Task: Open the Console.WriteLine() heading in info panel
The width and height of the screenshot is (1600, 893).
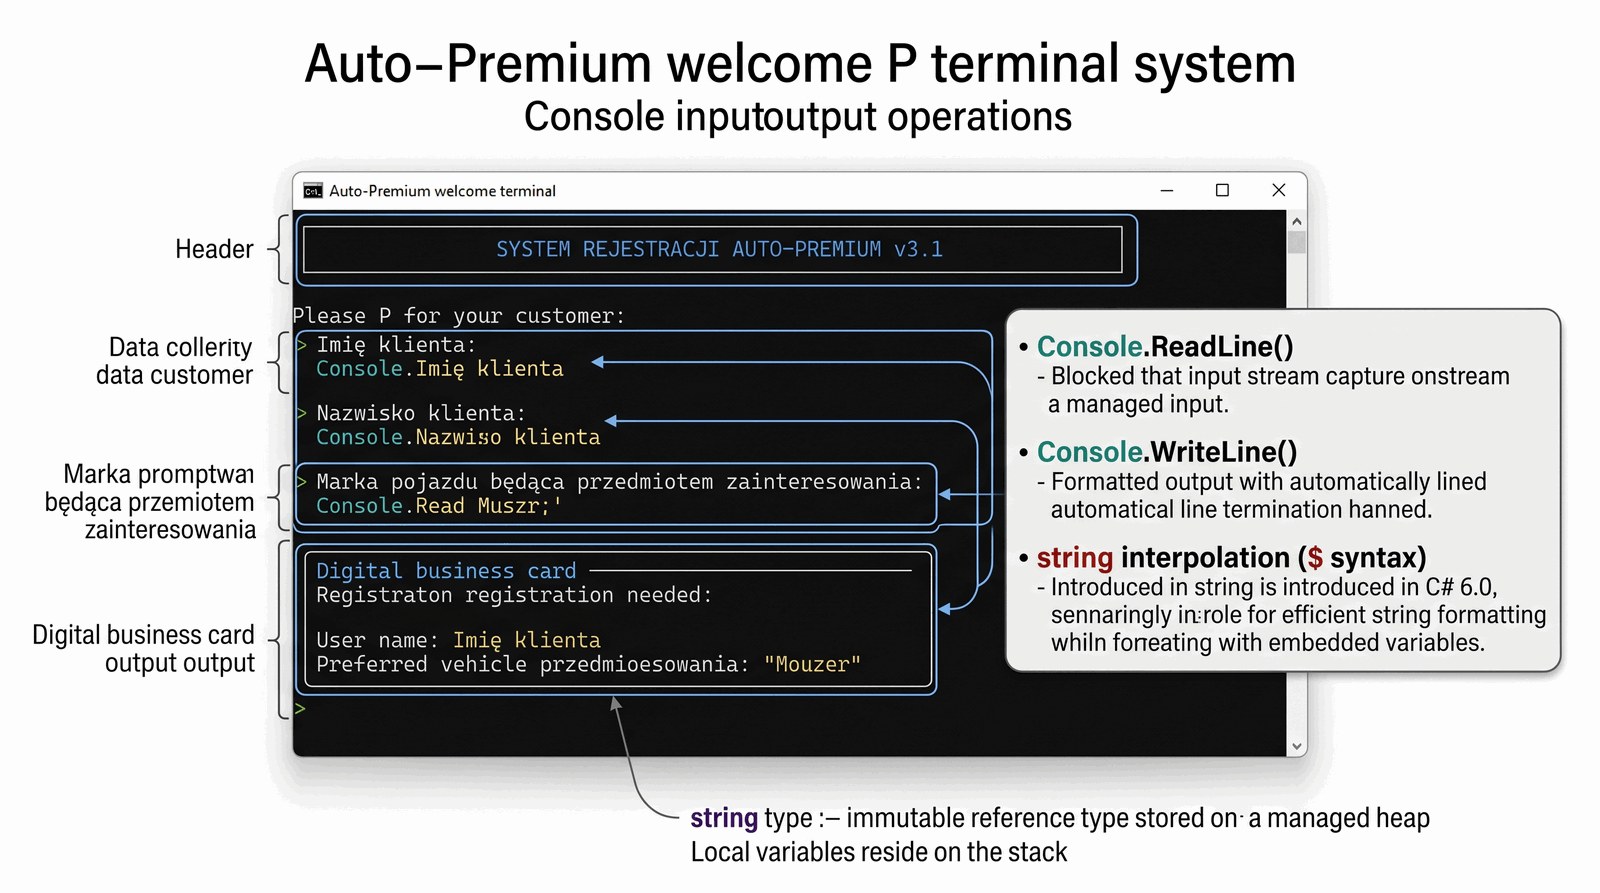Action: tap(1166, 452)
